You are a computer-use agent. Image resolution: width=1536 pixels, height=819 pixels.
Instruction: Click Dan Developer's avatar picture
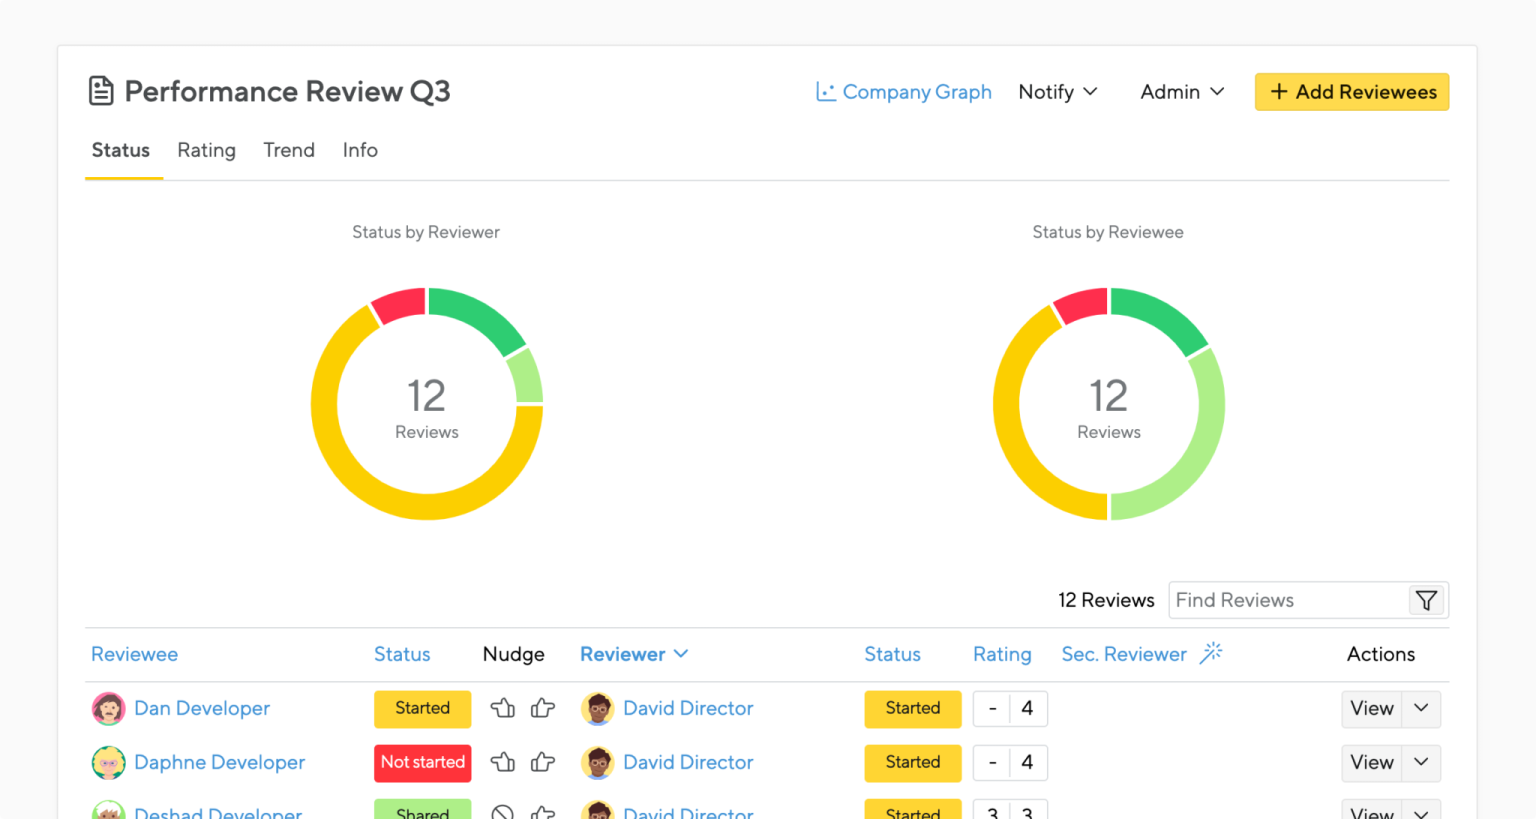(x=108, y=708)
